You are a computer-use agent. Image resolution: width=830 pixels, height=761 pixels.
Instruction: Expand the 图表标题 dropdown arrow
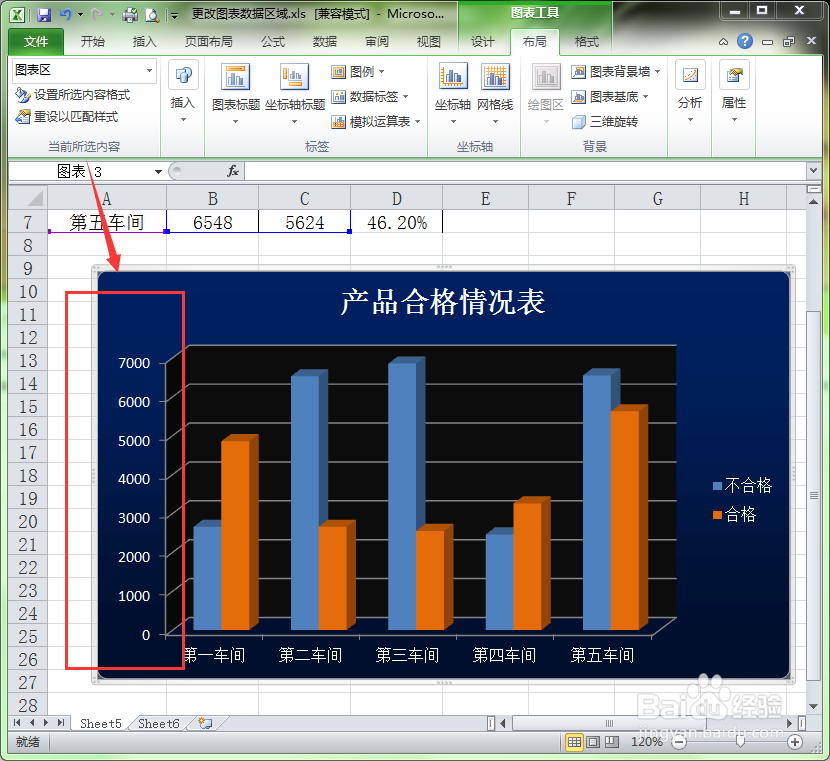pos(236,122)
